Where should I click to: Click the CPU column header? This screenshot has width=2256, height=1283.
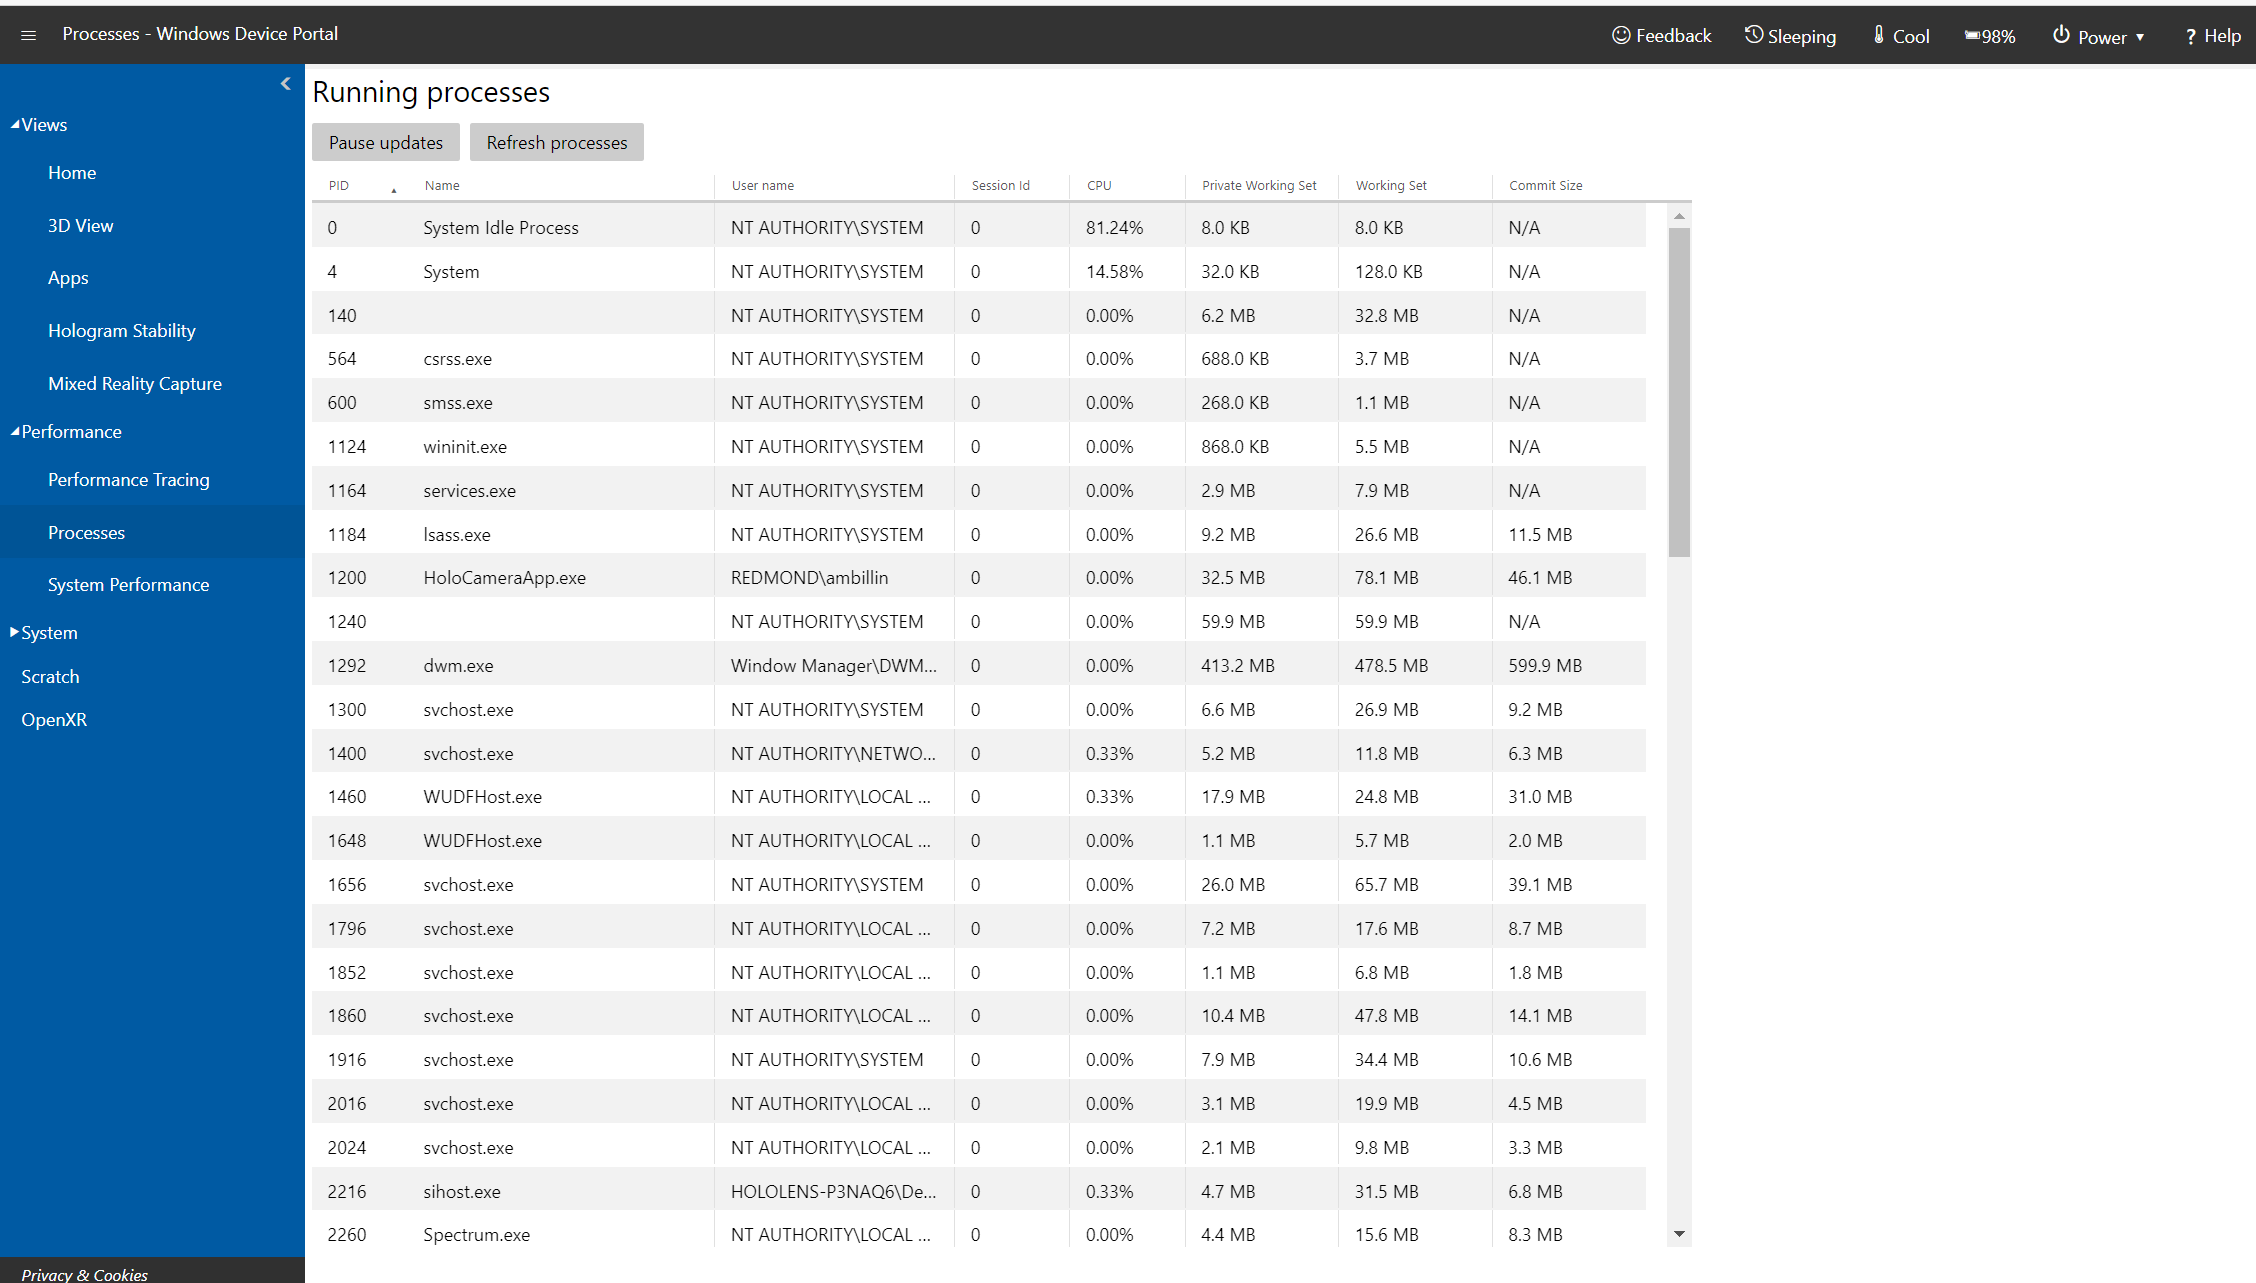[x=1099, y=184]
